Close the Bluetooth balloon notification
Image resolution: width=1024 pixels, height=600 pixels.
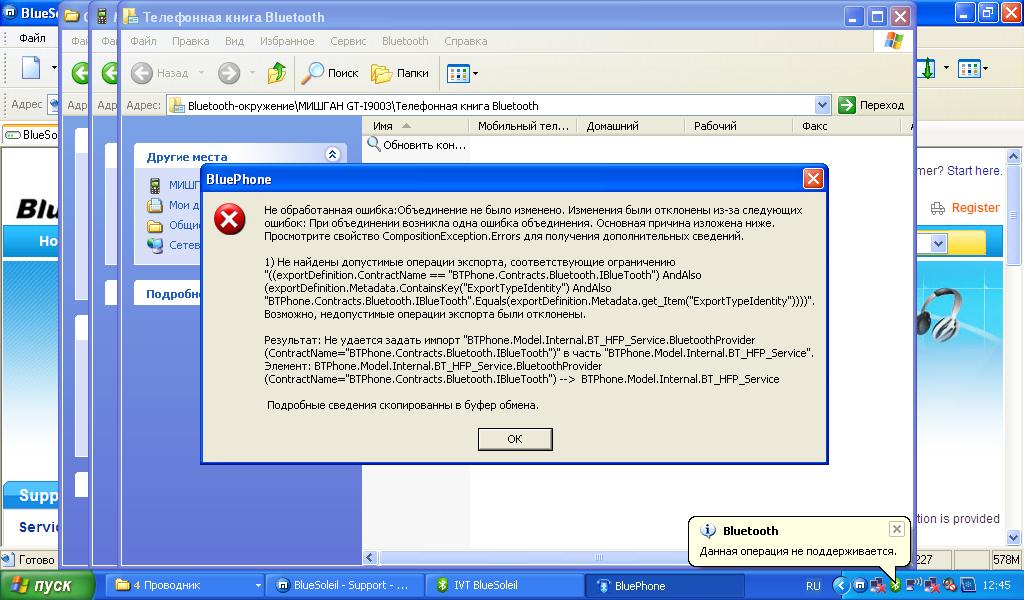point(896,529)
